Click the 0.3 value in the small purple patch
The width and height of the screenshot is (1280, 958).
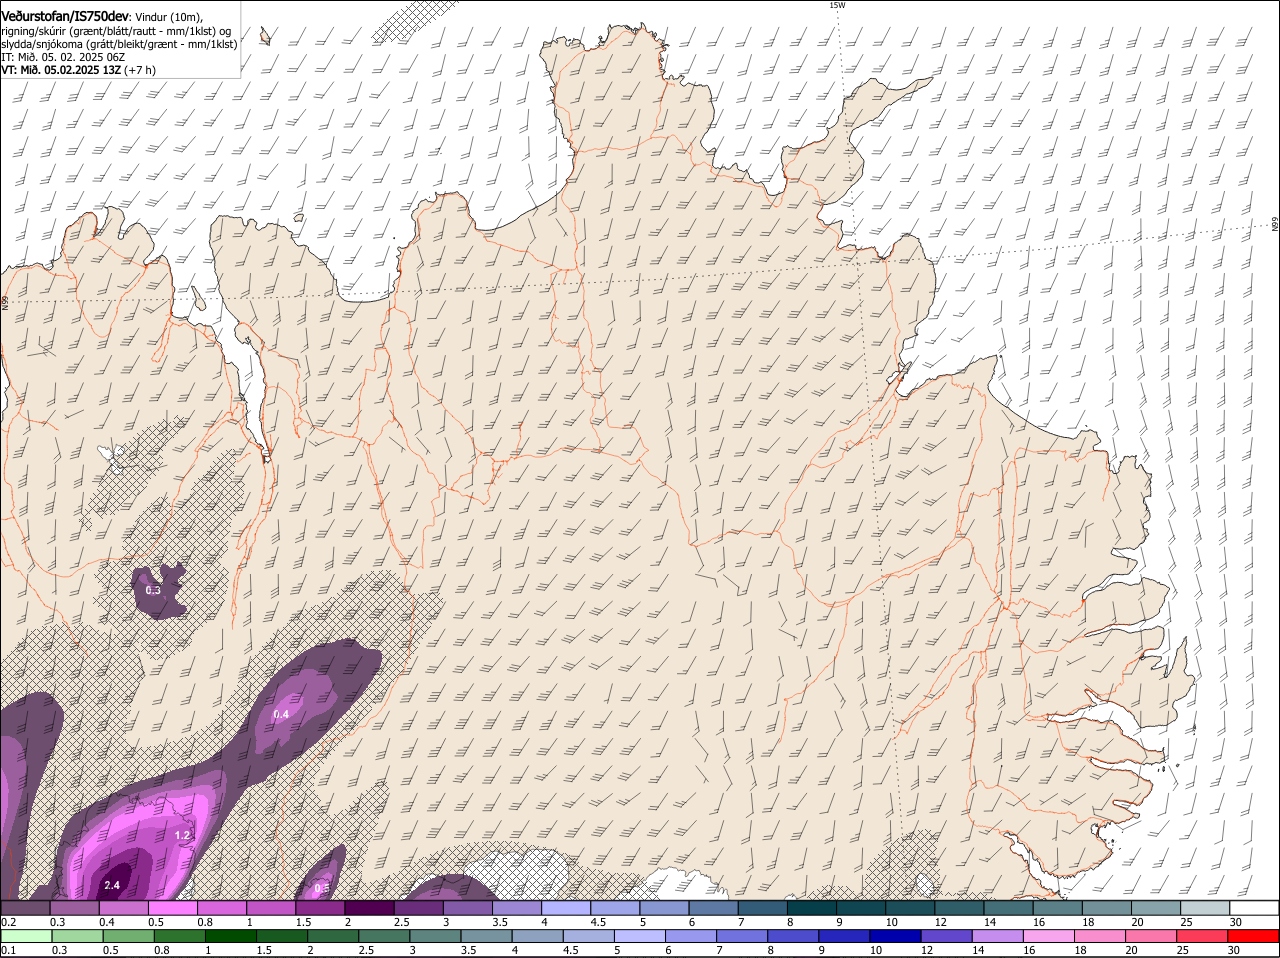tap(153, 590)
